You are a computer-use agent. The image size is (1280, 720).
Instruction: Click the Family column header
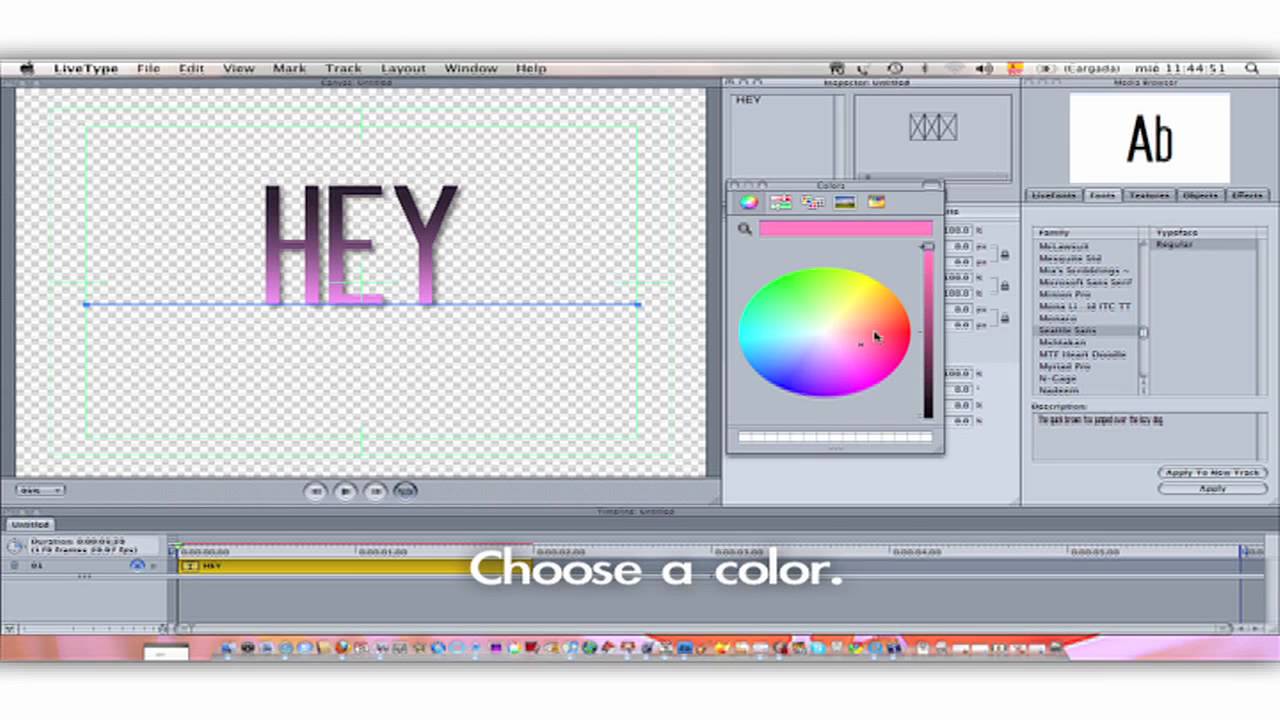click(1086, 233)
